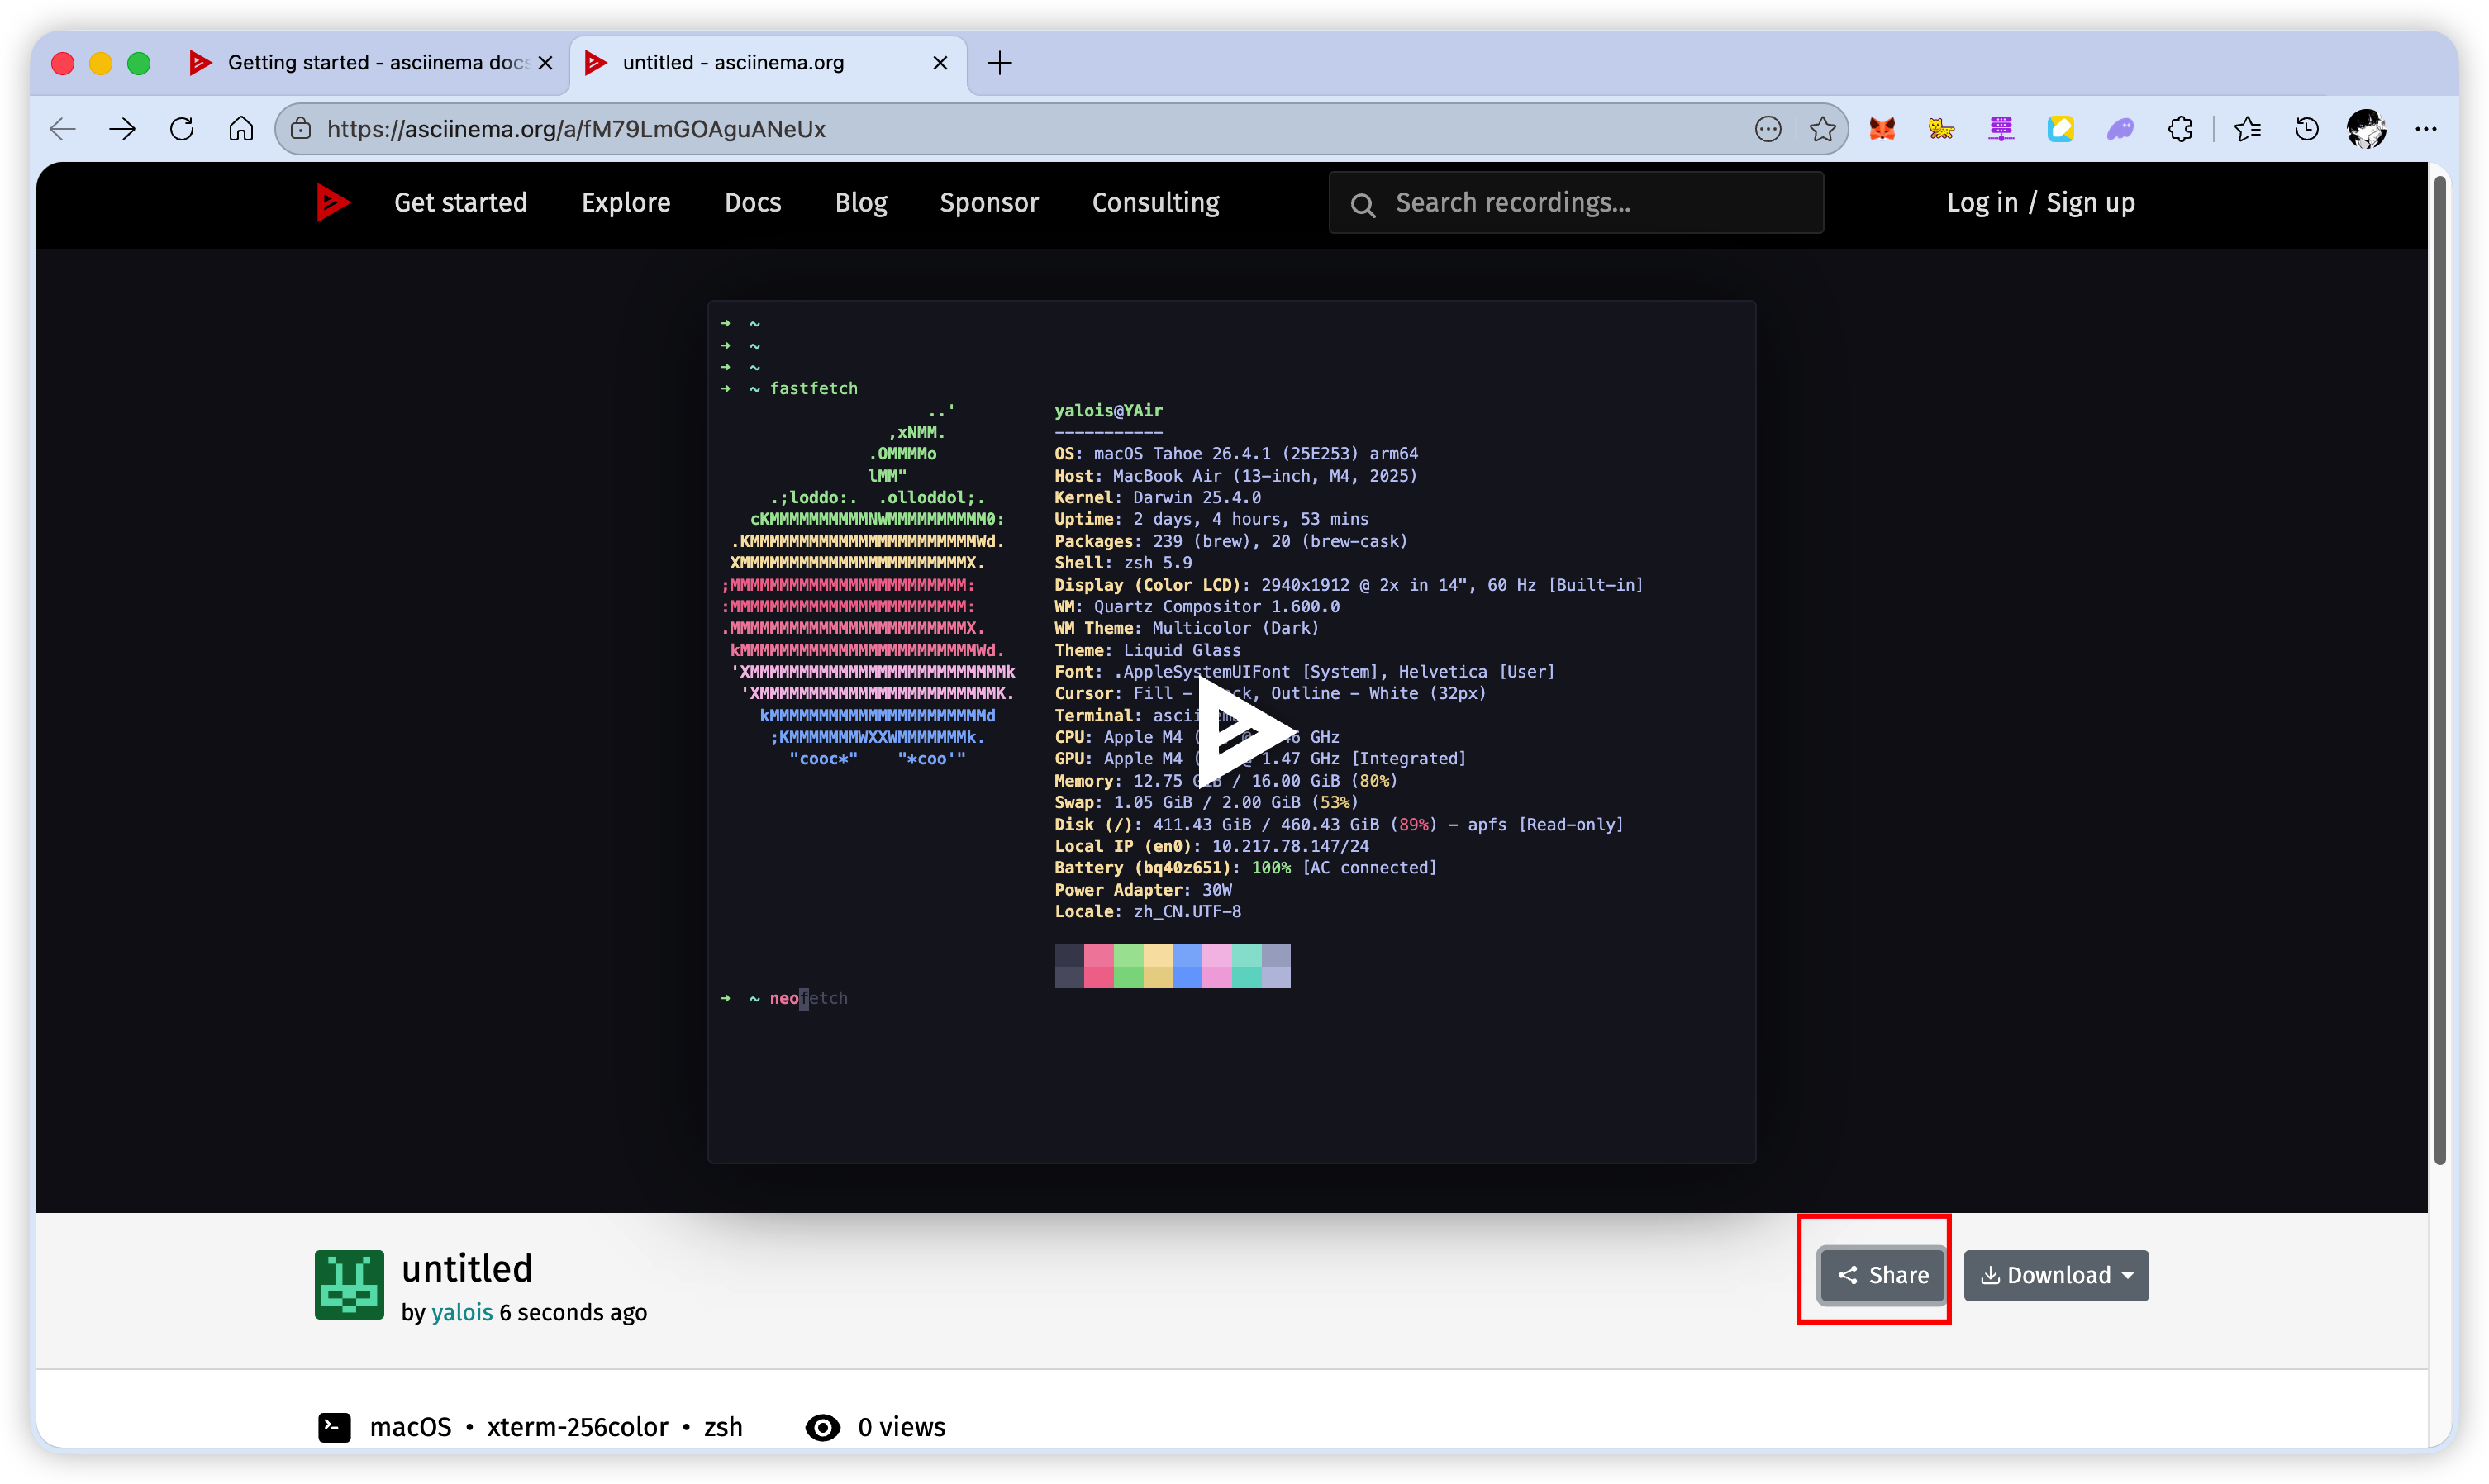Click the favorites list star icon

(2247, 129)
